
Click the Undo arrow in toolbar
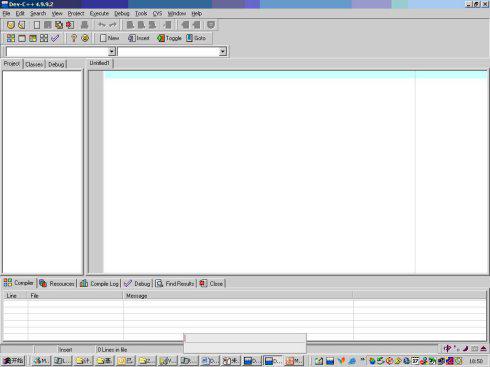(x=102, y=25)
